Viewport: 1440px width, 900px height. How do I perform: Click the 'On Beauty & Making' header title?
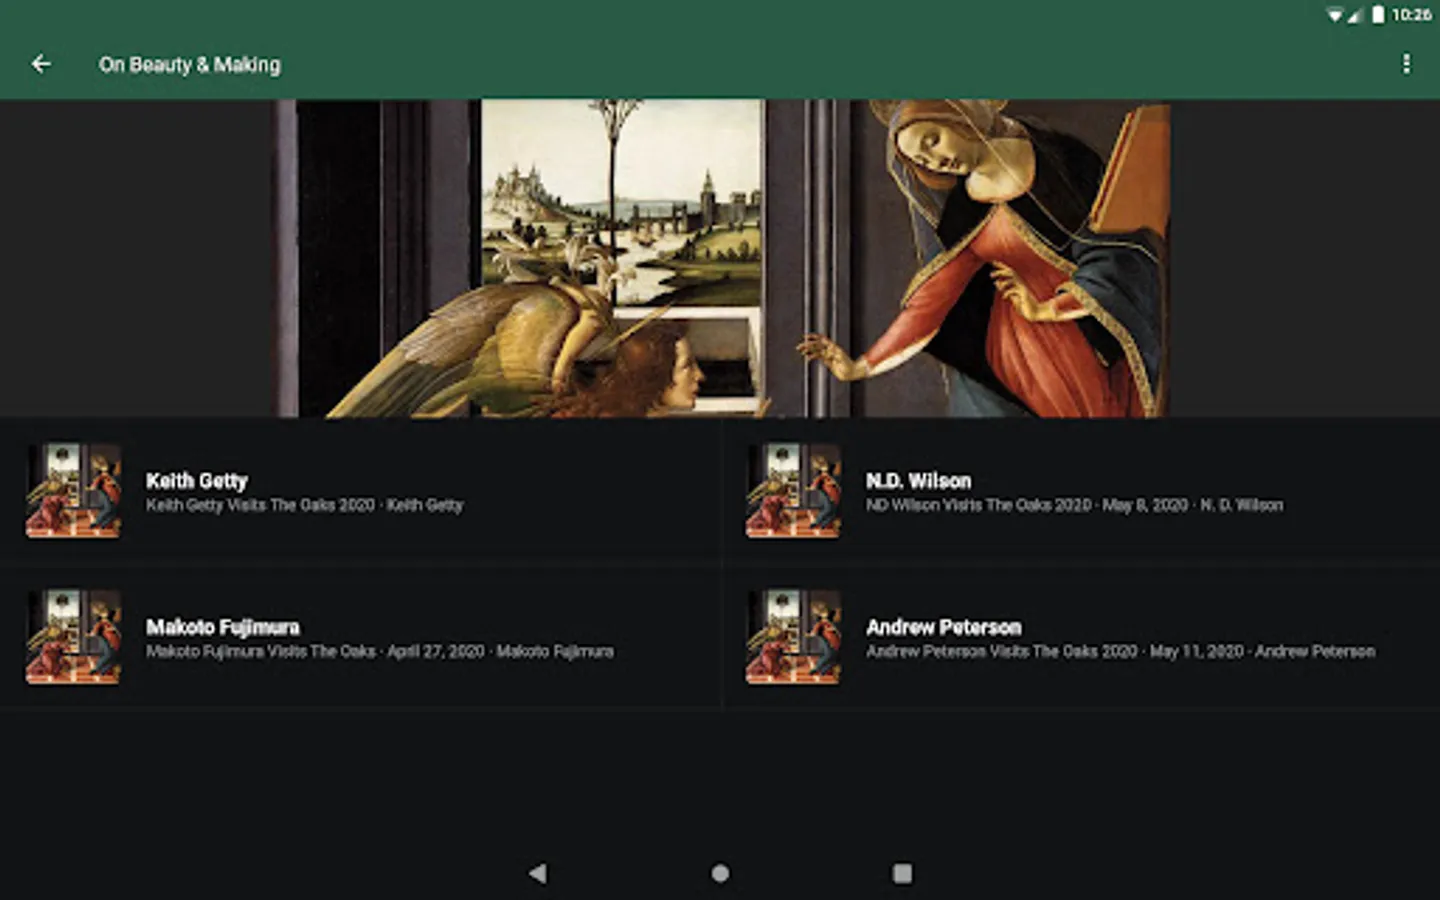coord(189,65)
